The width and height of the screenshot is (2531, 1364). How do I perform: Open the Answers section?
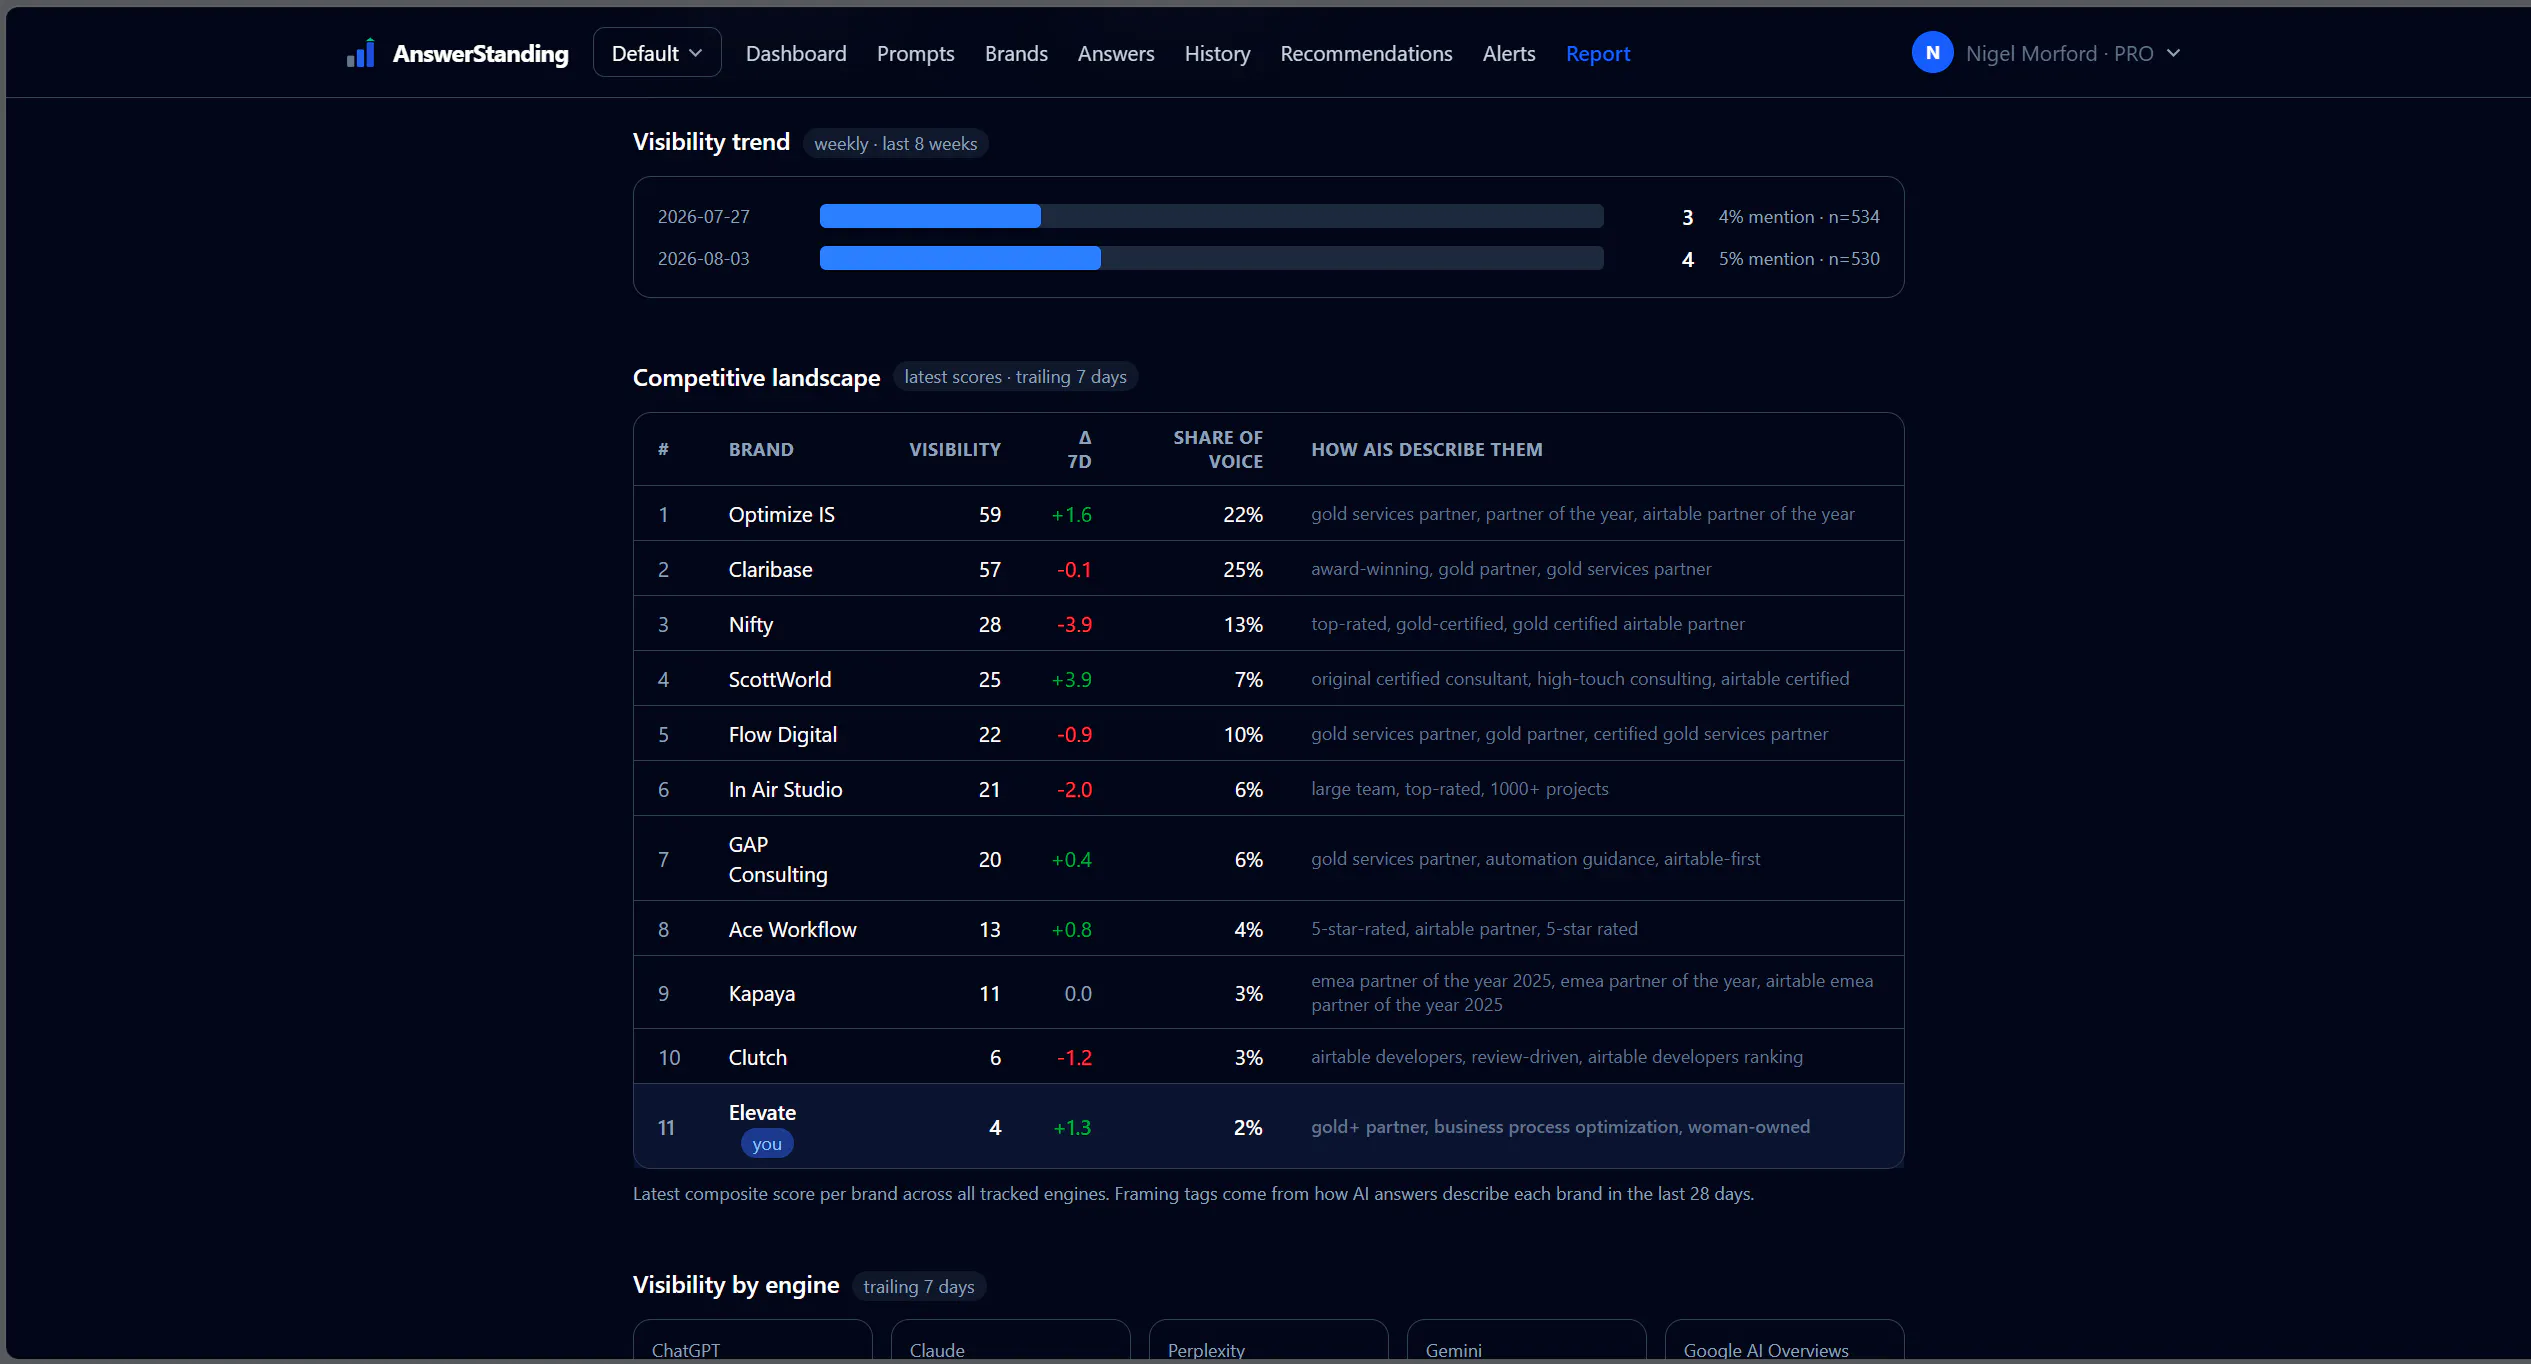pyautogui.click(x=1116, y=53)
